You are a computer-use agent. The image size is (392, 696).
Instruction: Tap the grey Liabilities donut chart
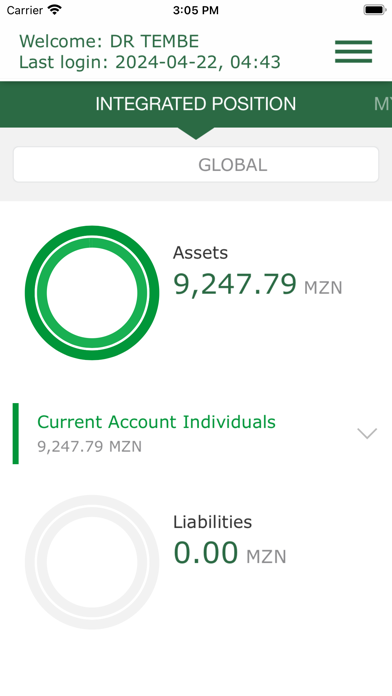tap(92, 562)
